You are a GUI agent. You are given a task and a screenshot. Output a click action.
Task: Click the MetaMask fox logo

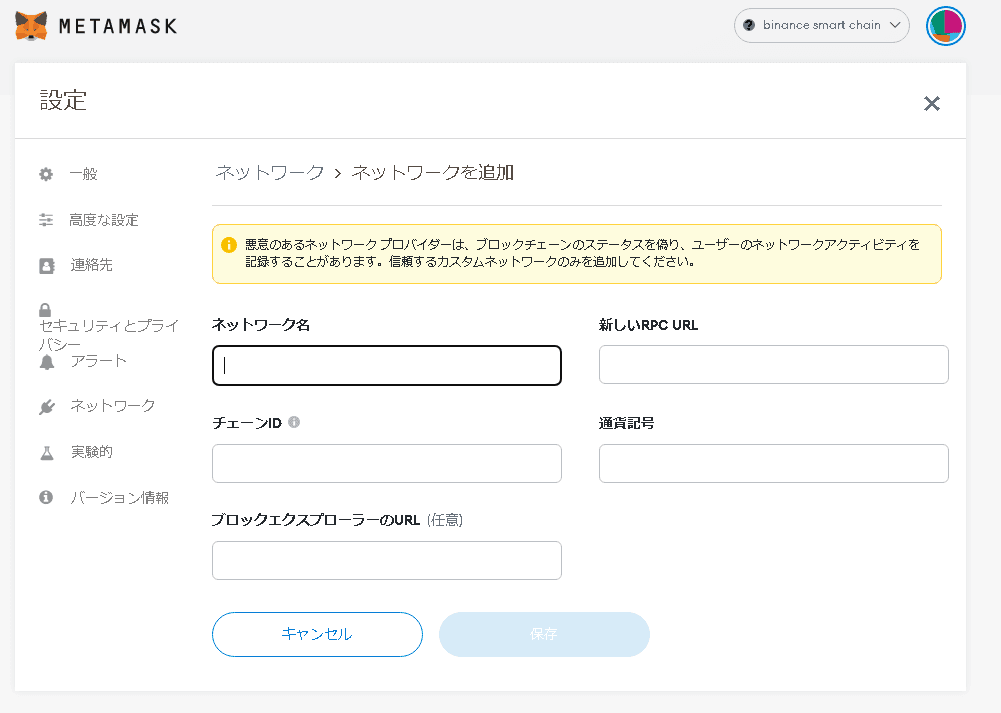pyautogui.click(x=31, y=25)
